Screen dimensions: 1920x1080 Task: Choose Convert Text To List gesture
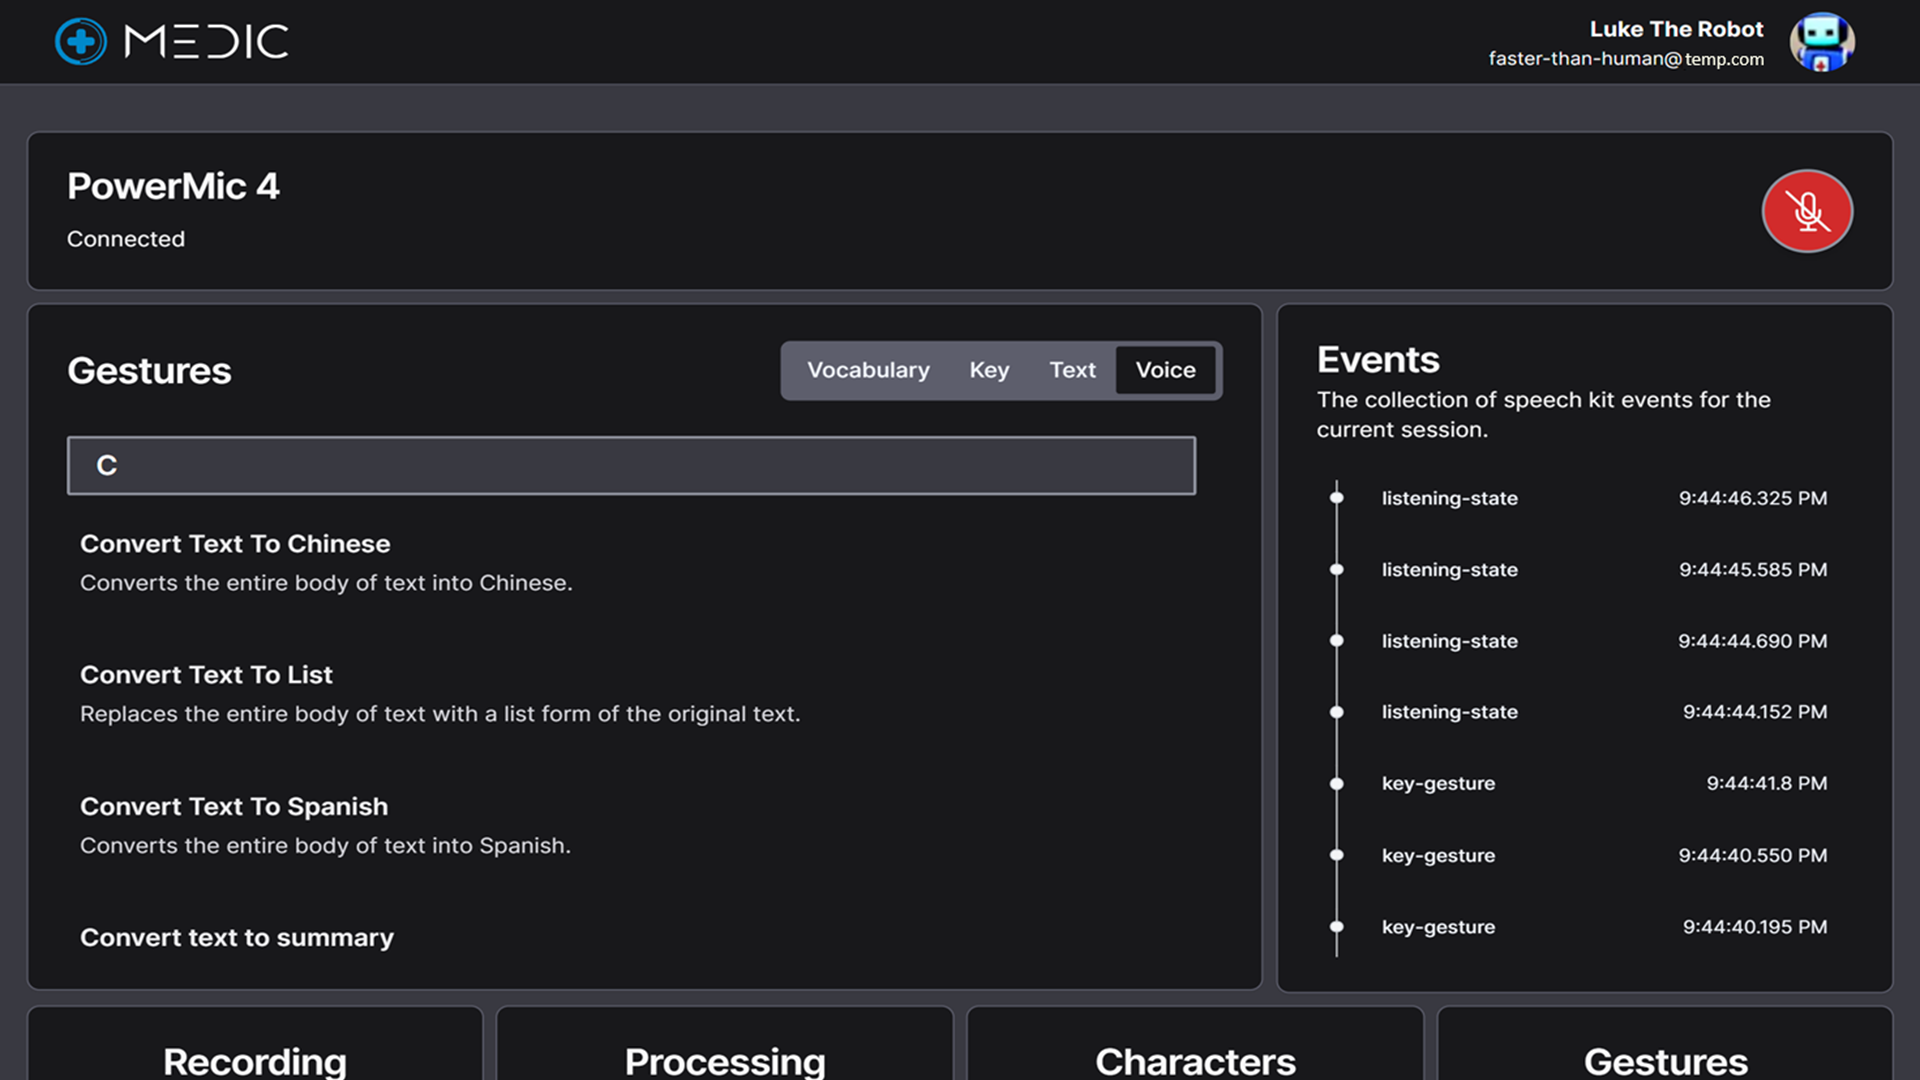click(x=206, y=675)
